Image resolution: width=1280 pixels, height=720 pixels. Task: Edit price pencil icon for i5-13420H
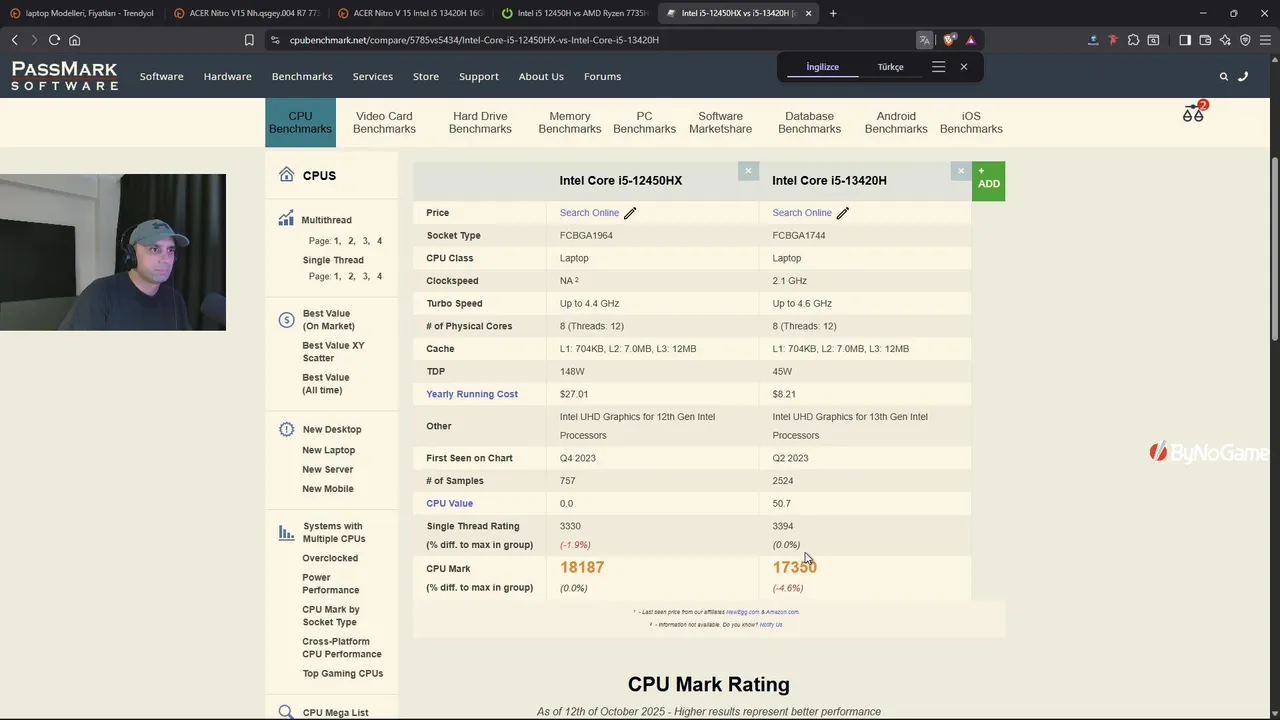[x=843, y=213]
